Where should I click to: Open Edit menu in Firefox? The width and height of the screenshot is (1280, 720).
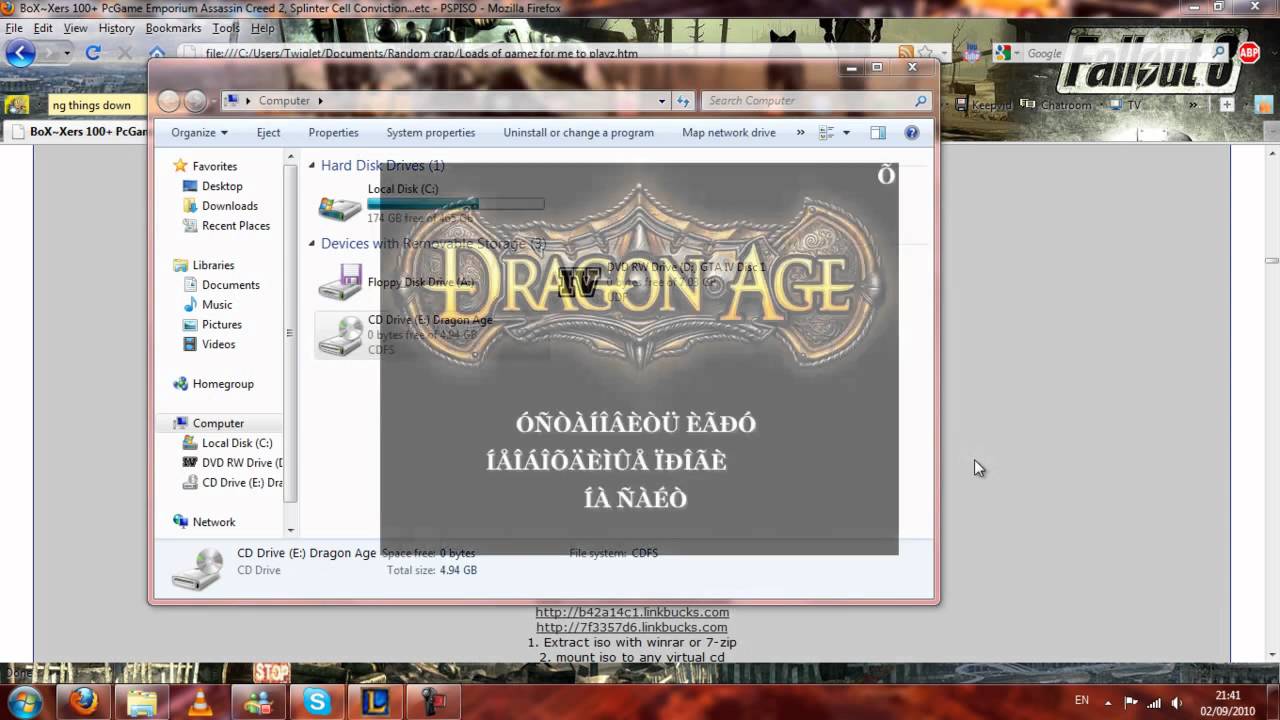(43, 28)
